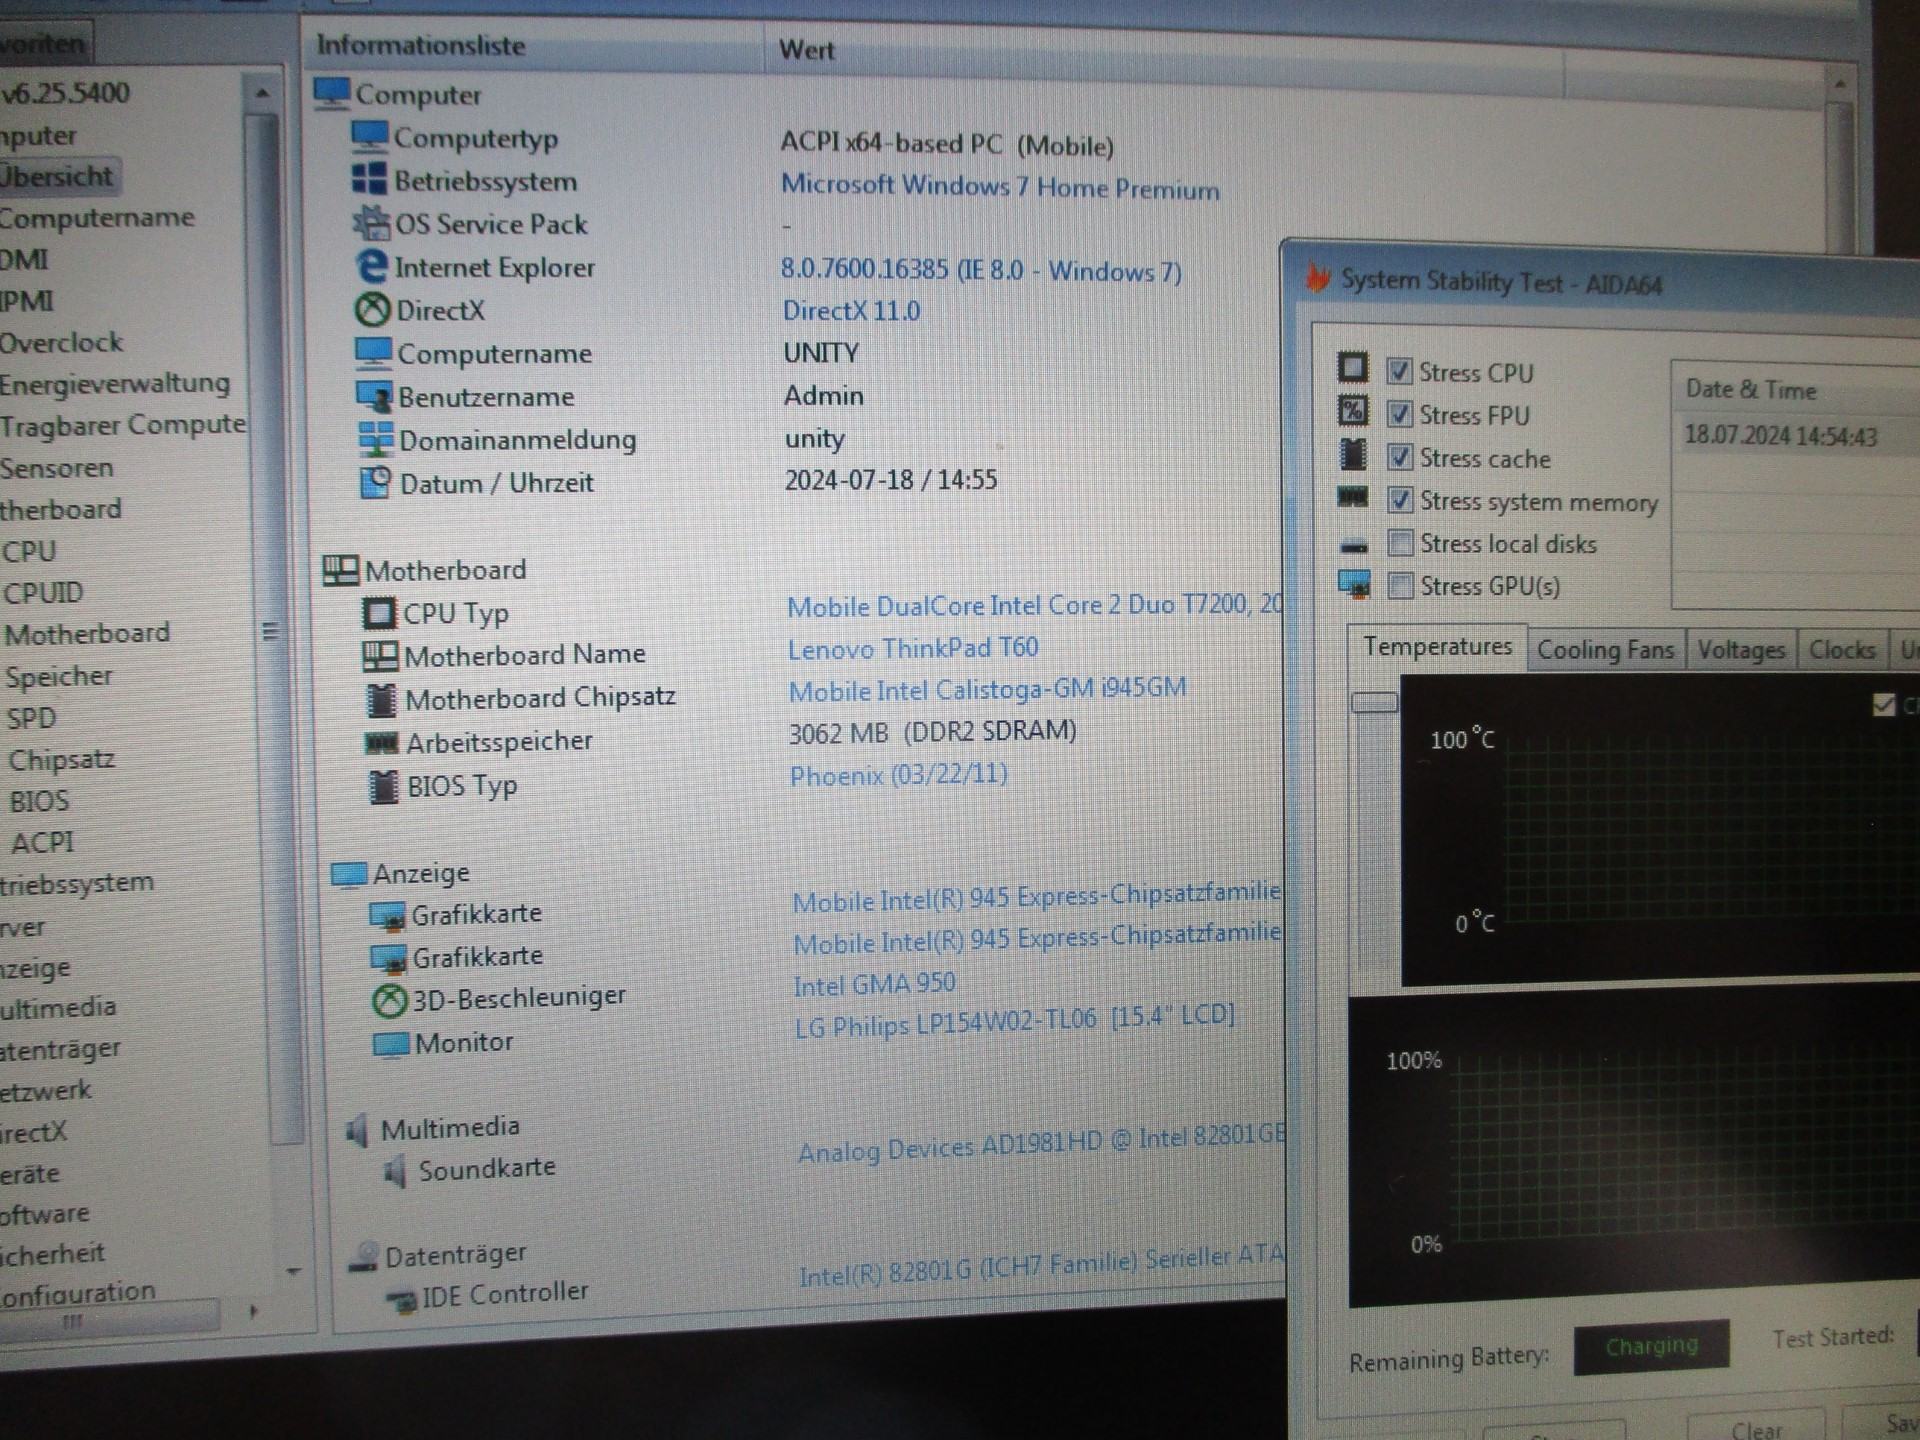Click the Arbeitsspeicher RAM module icon
The image size is (1920, 1440).
pyautogui.click(x=381, y=743)
